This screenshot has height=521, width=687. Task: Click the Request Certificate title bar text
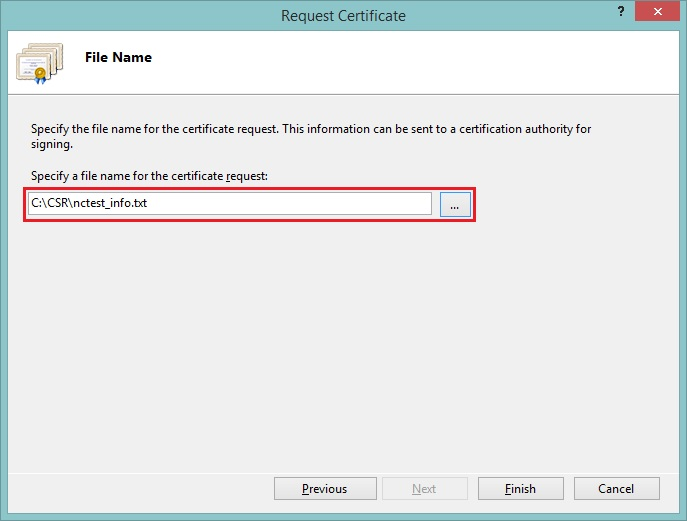pos(343,15)
